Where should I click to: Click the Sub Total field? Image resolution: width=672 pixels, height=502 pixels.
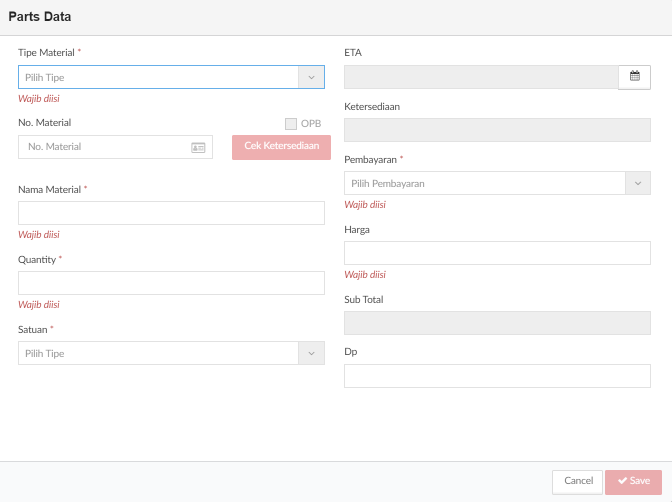coord(497,323)
